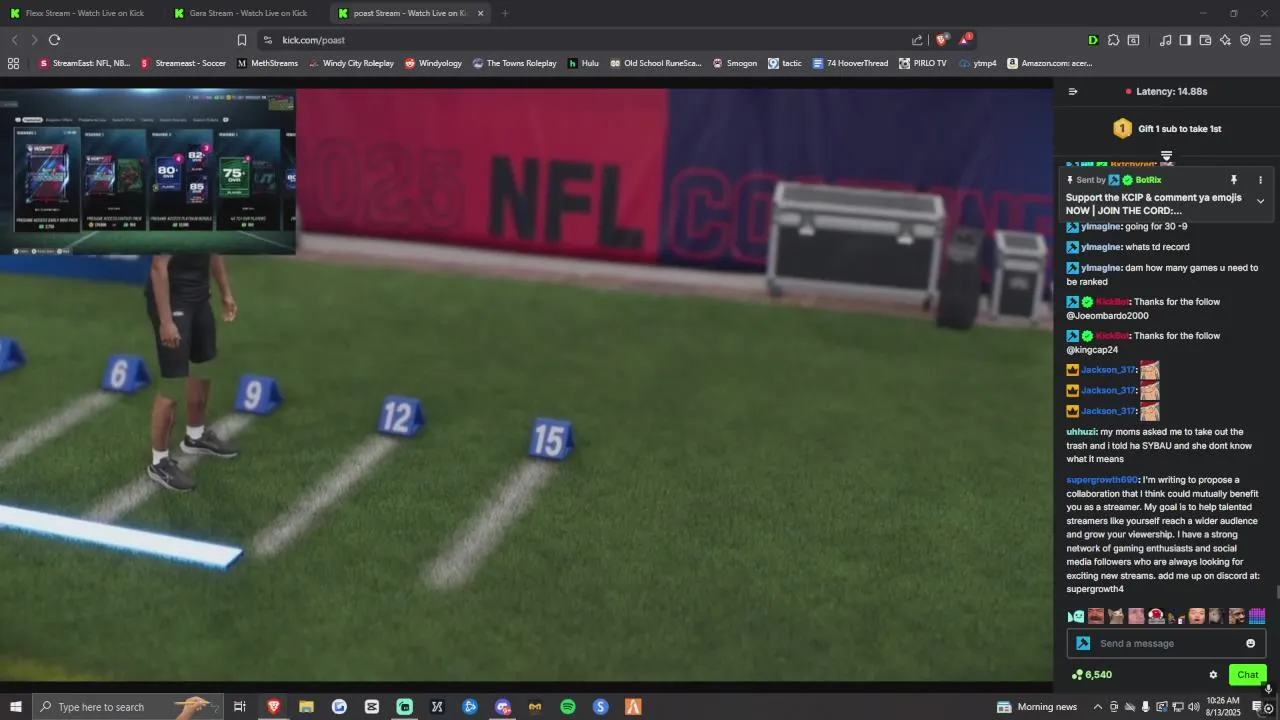Focus the Send a message field
The image size is (1280, 720).
click(1166, 643)
